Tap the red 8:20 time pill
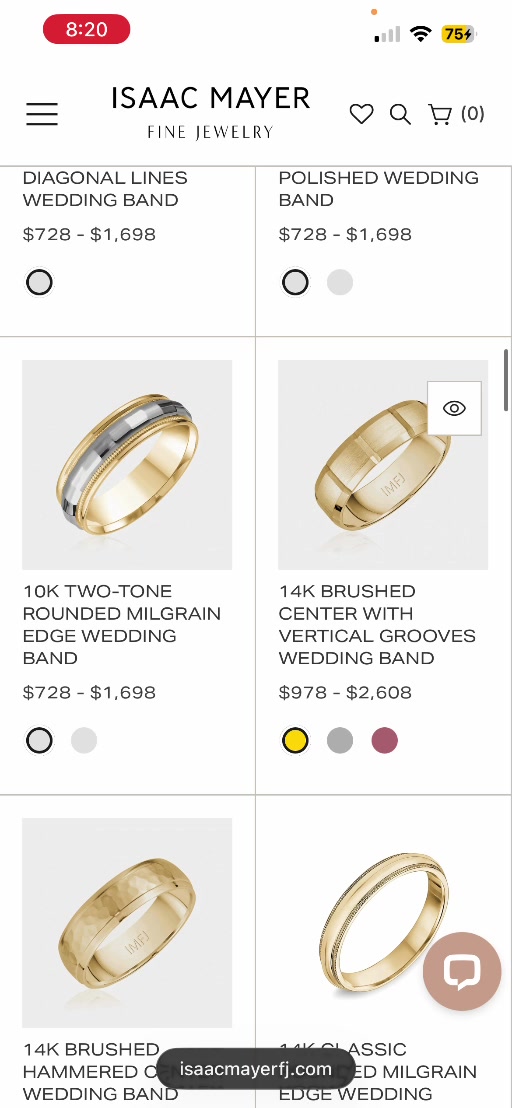 pyautogui.click(x=86, y=30)
